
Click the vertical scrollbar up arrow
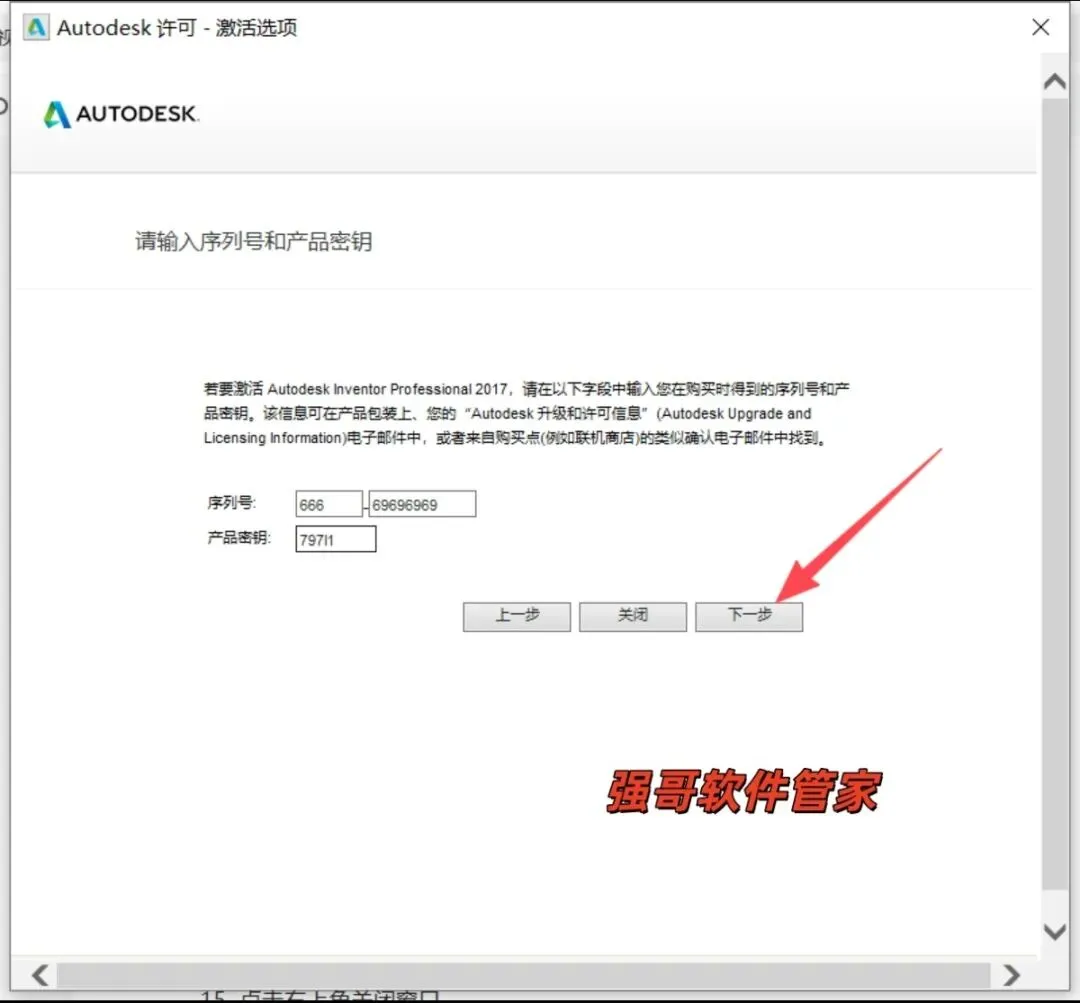(x=1054, y=81)
